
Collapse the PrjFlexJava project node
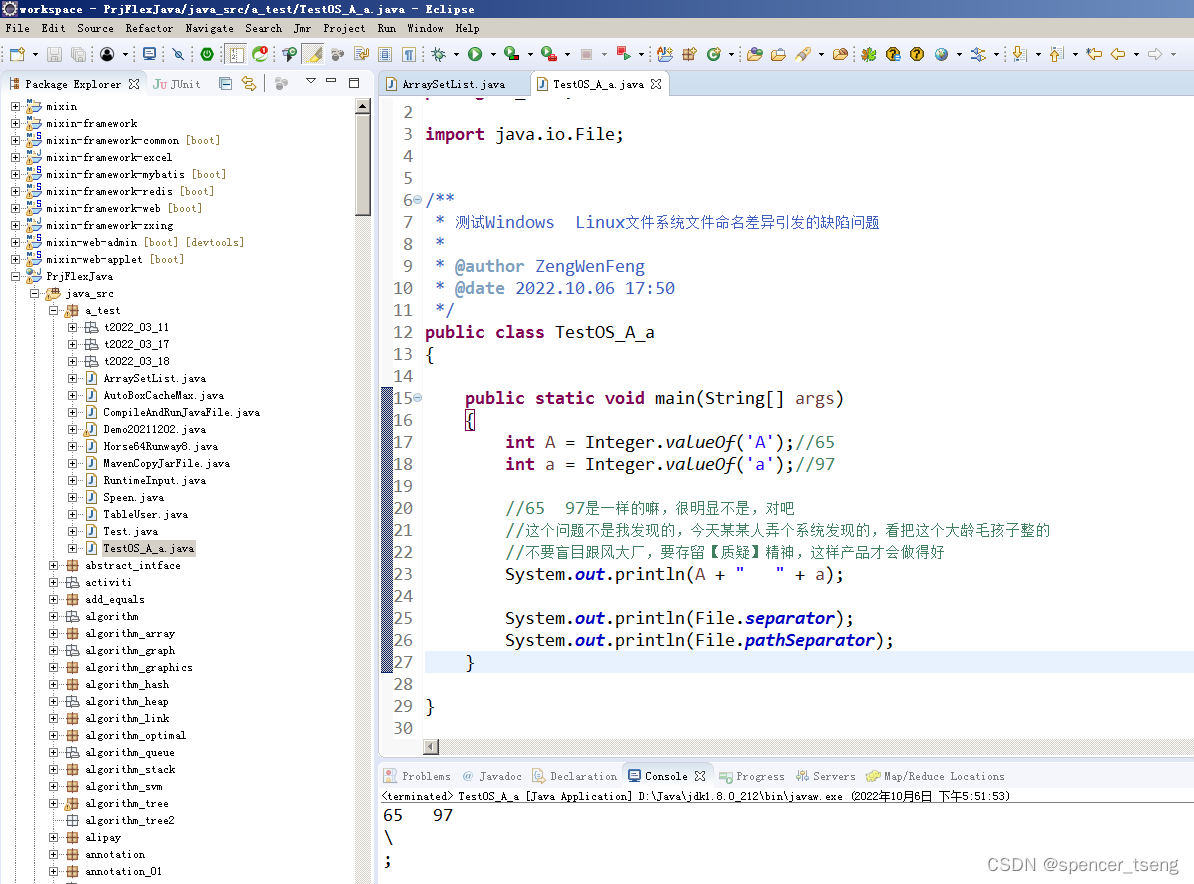click(15, 276)
